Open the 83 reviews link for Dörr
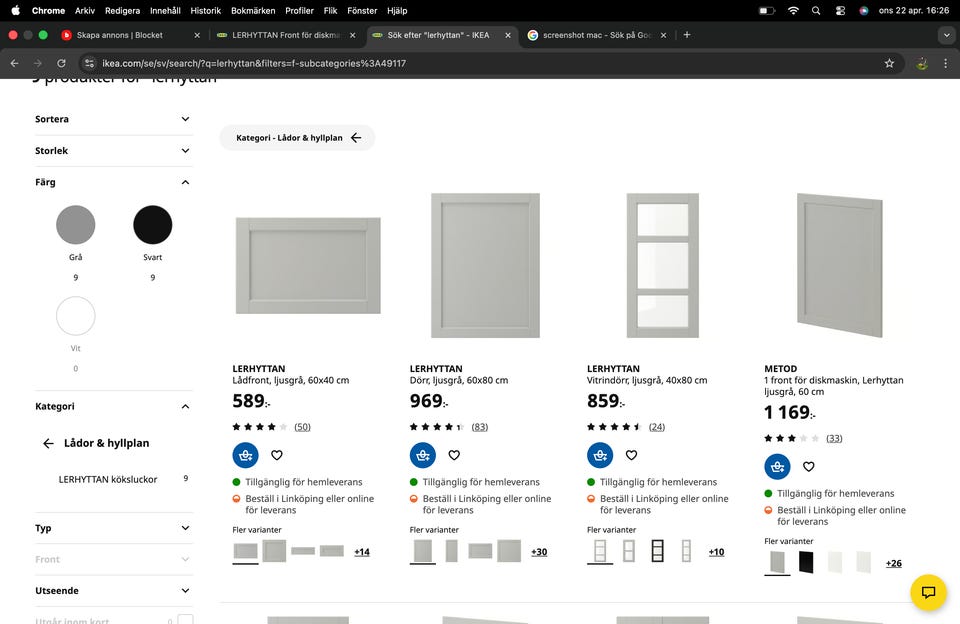Viewport: 960px width, 624px height. click(480, 427)
